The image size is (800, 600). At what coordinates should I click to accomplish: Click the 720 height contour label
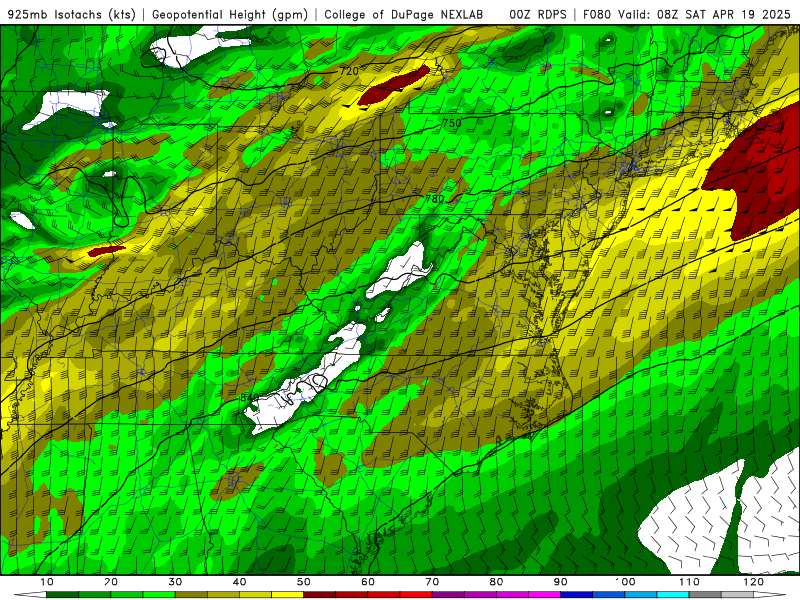coord(349,71)
